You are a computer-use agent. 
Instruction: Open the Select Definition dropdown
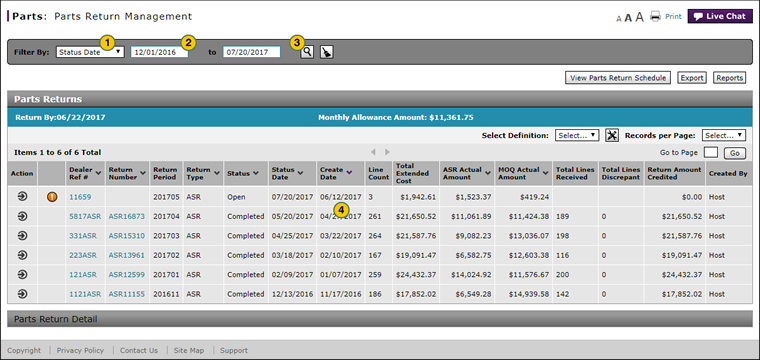coord(577,136)
